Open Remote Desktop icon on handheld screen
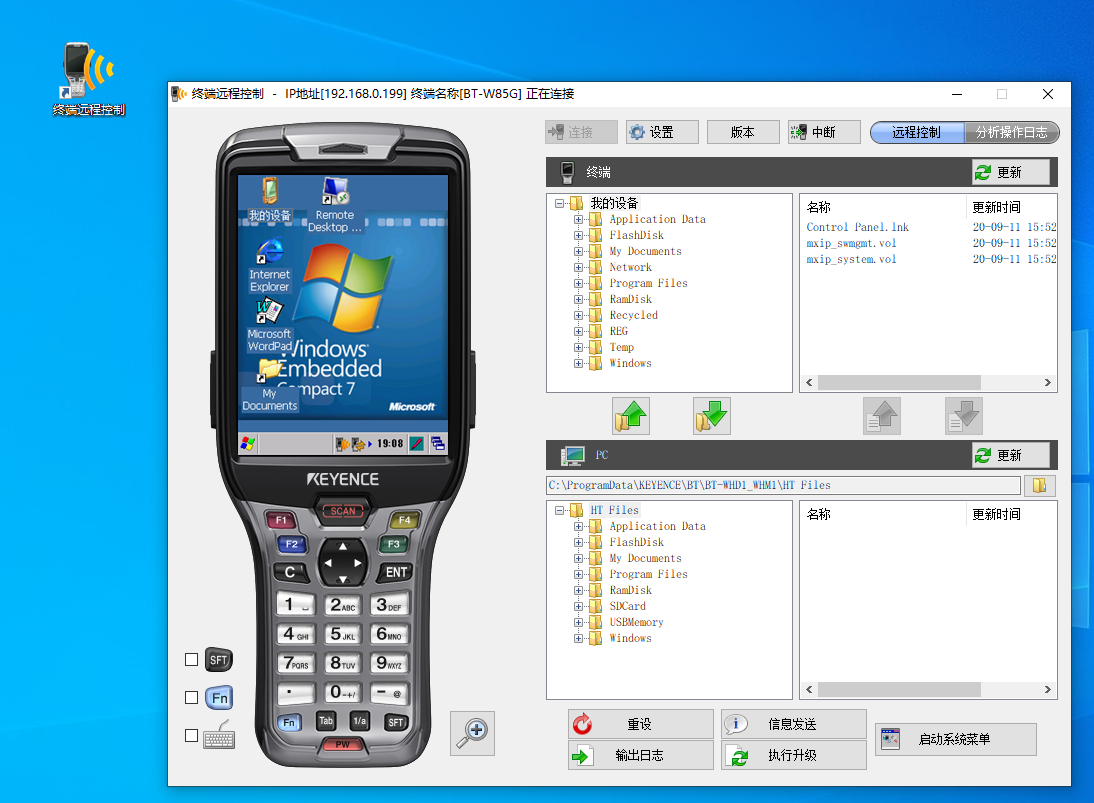 click(335, 204)
